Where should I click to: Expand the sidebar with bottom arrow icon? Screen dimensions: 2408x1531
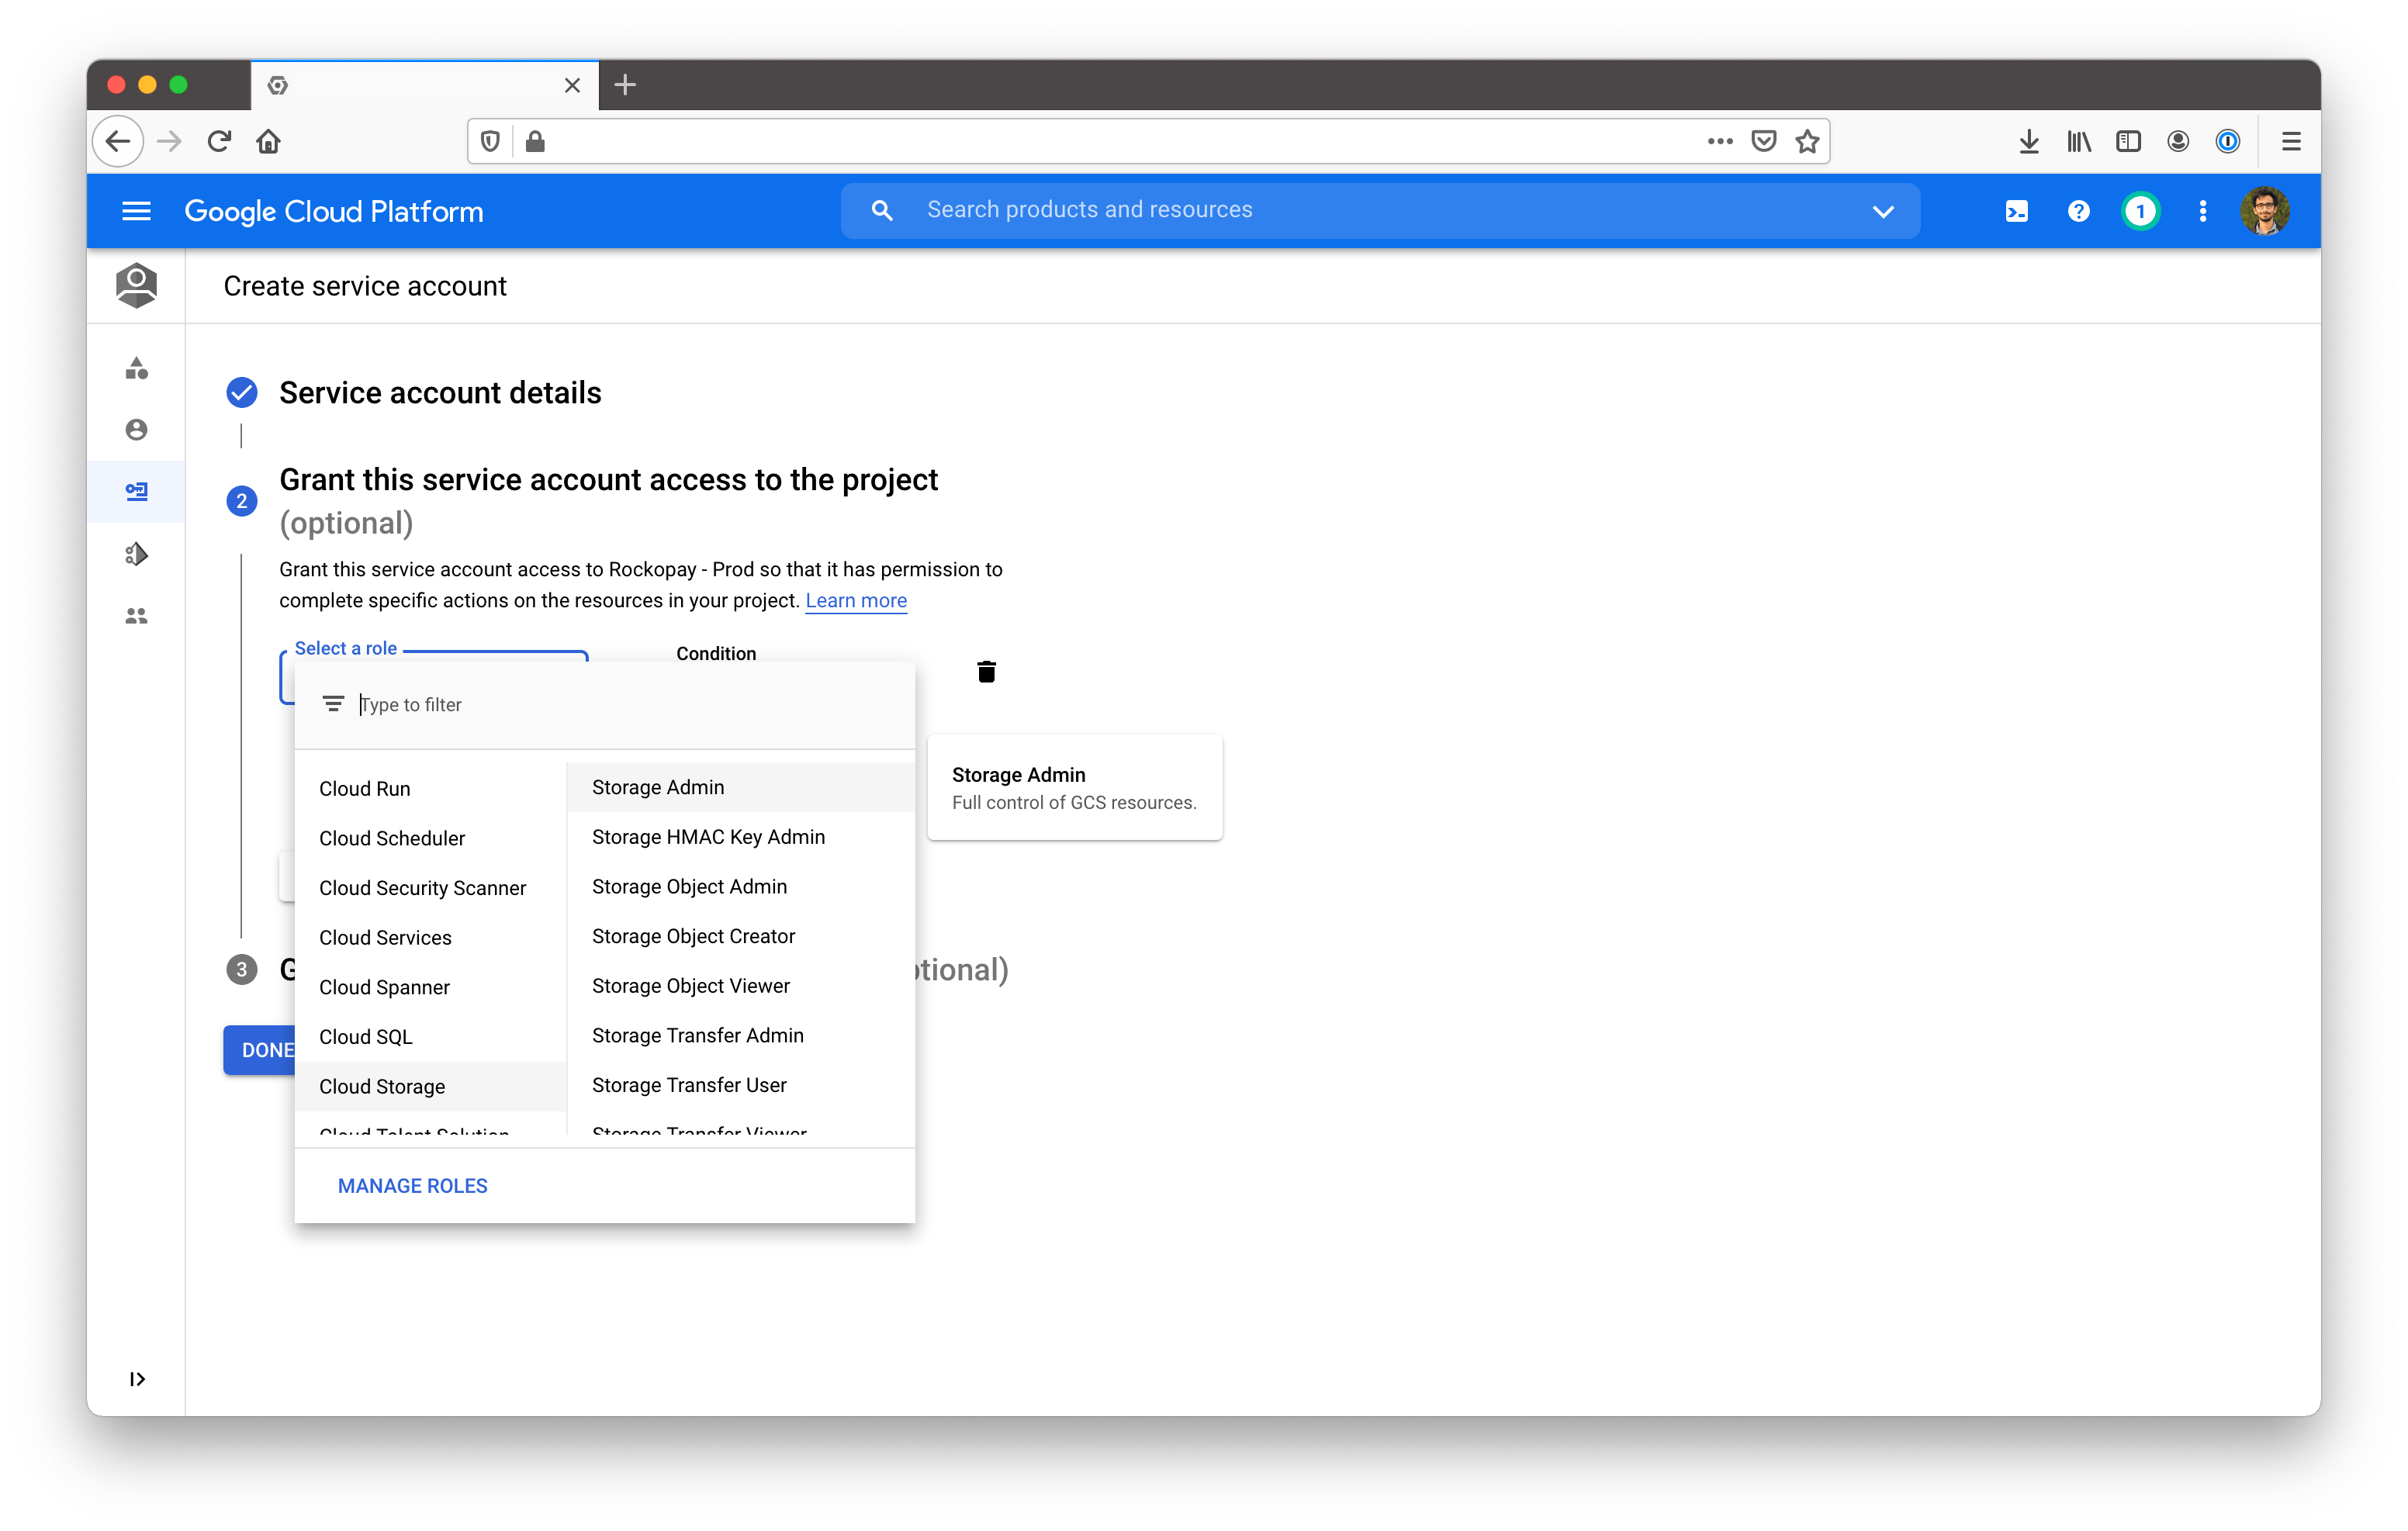click(137, 1379)
